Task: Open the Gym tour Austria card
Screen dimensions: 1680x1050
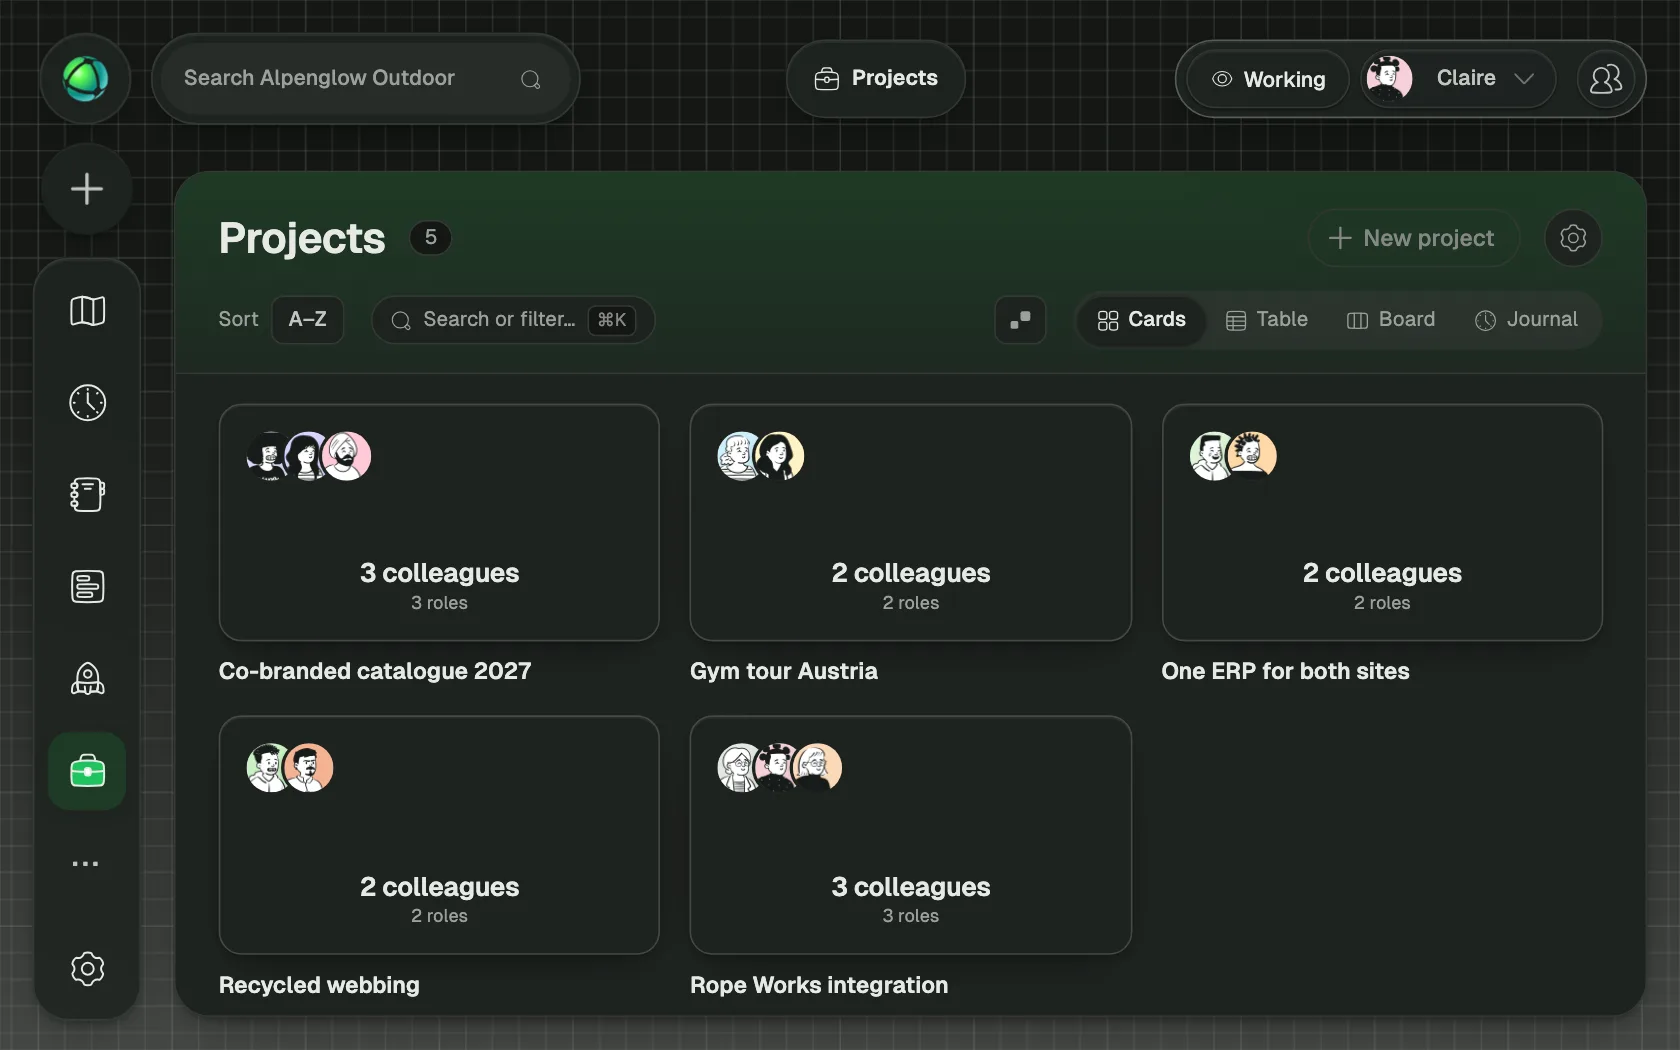Action: 910,522
